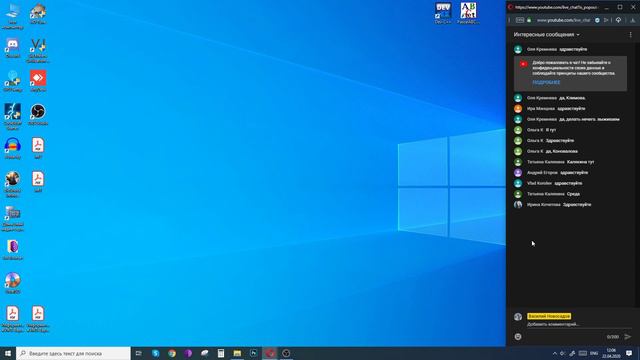Image resolution: width=640 pixels, height=360 pixels.
Task: Open the Dev-C++ desktop shortcut
Action: (x=443, y=13)
